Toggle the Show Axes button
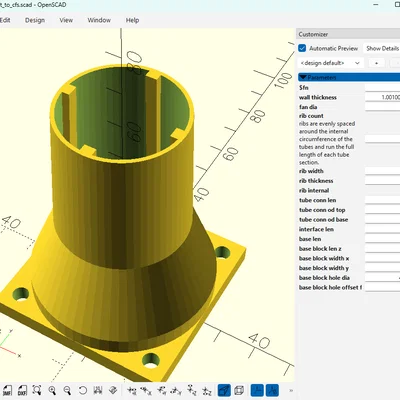Screen dimensions: 400x400 (257, 390)
